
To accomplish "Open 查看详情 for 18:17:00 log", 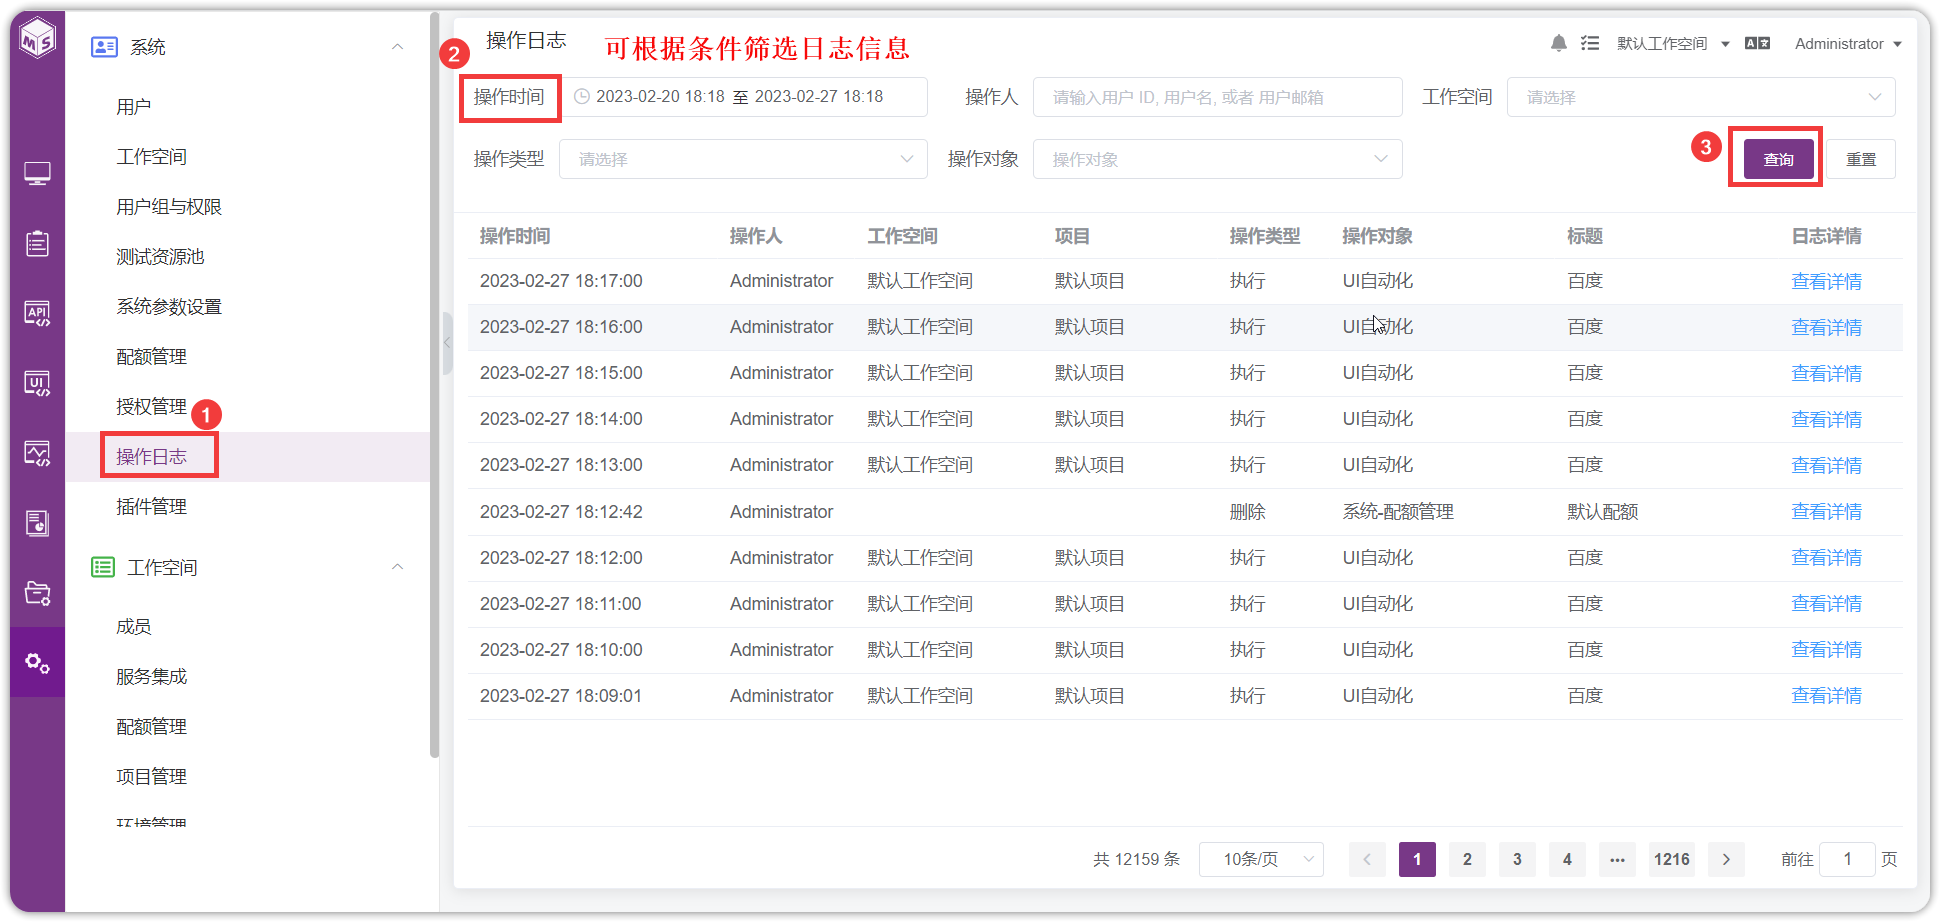I will pyautogui.click(x=1826, y=281).
